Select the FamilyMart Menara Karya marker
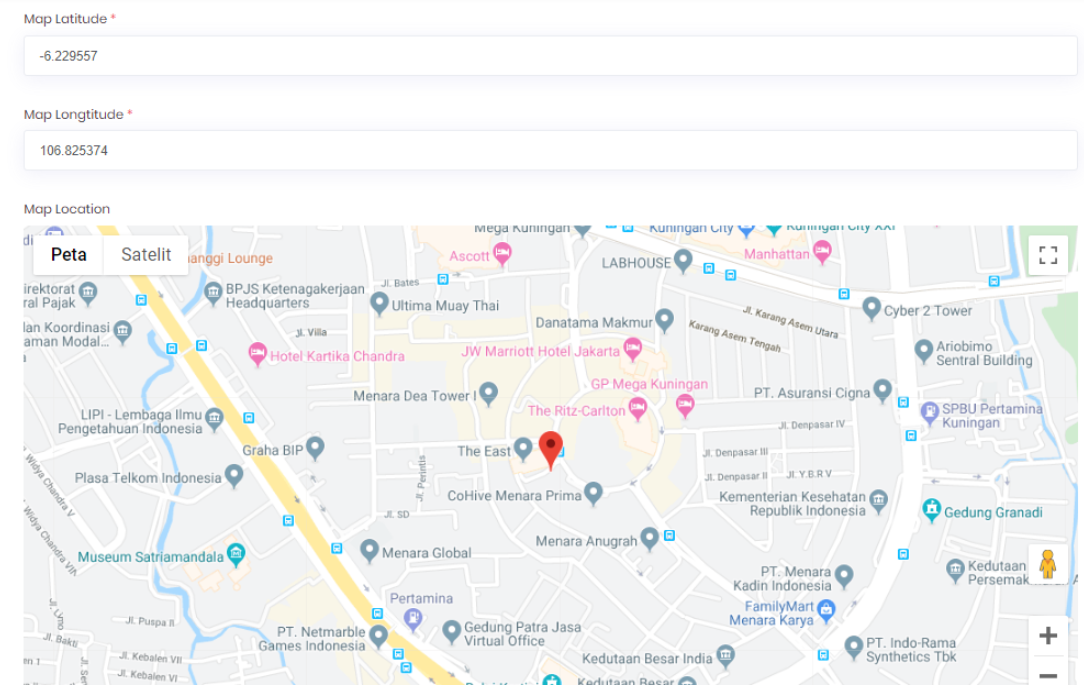The width and height of the screenshot is (1084, 685). [x=826, y=610]
